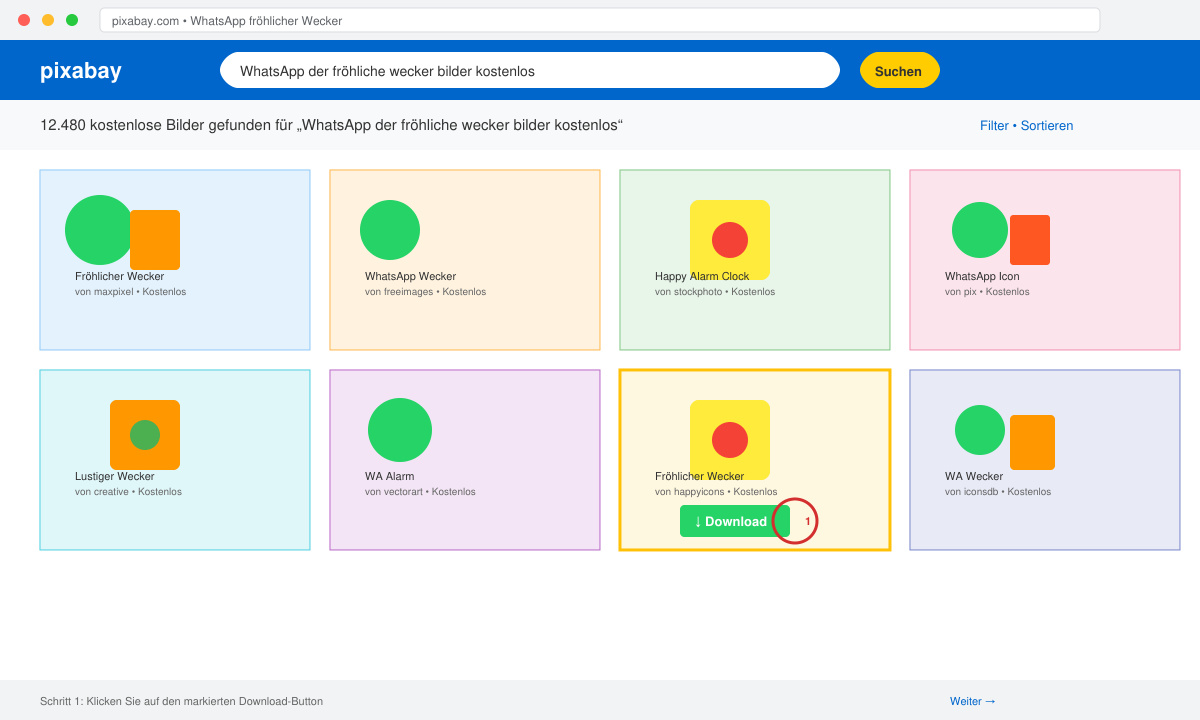
Task: Click the yellow macOS minimize button
Action: coord(48,20)
